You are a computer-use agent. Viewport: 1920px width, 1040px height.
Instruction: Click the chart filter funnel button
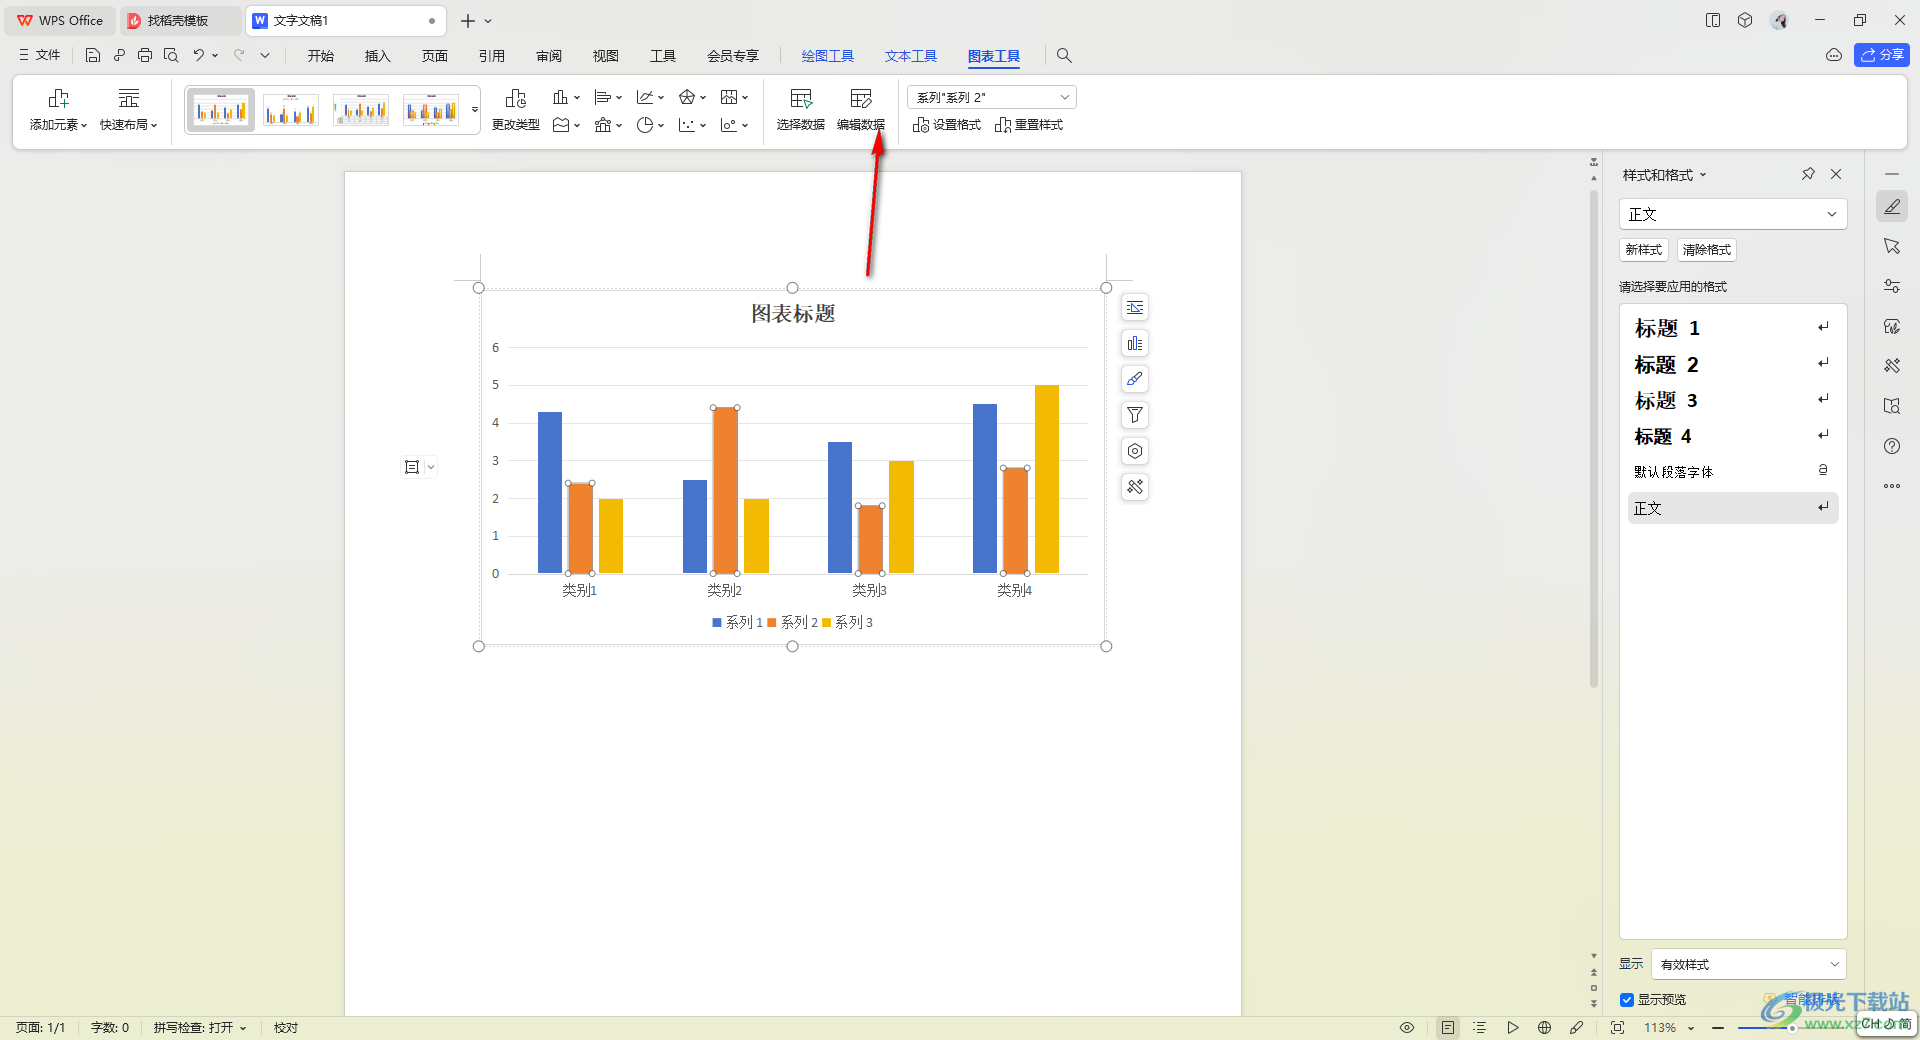point(1135,415)
